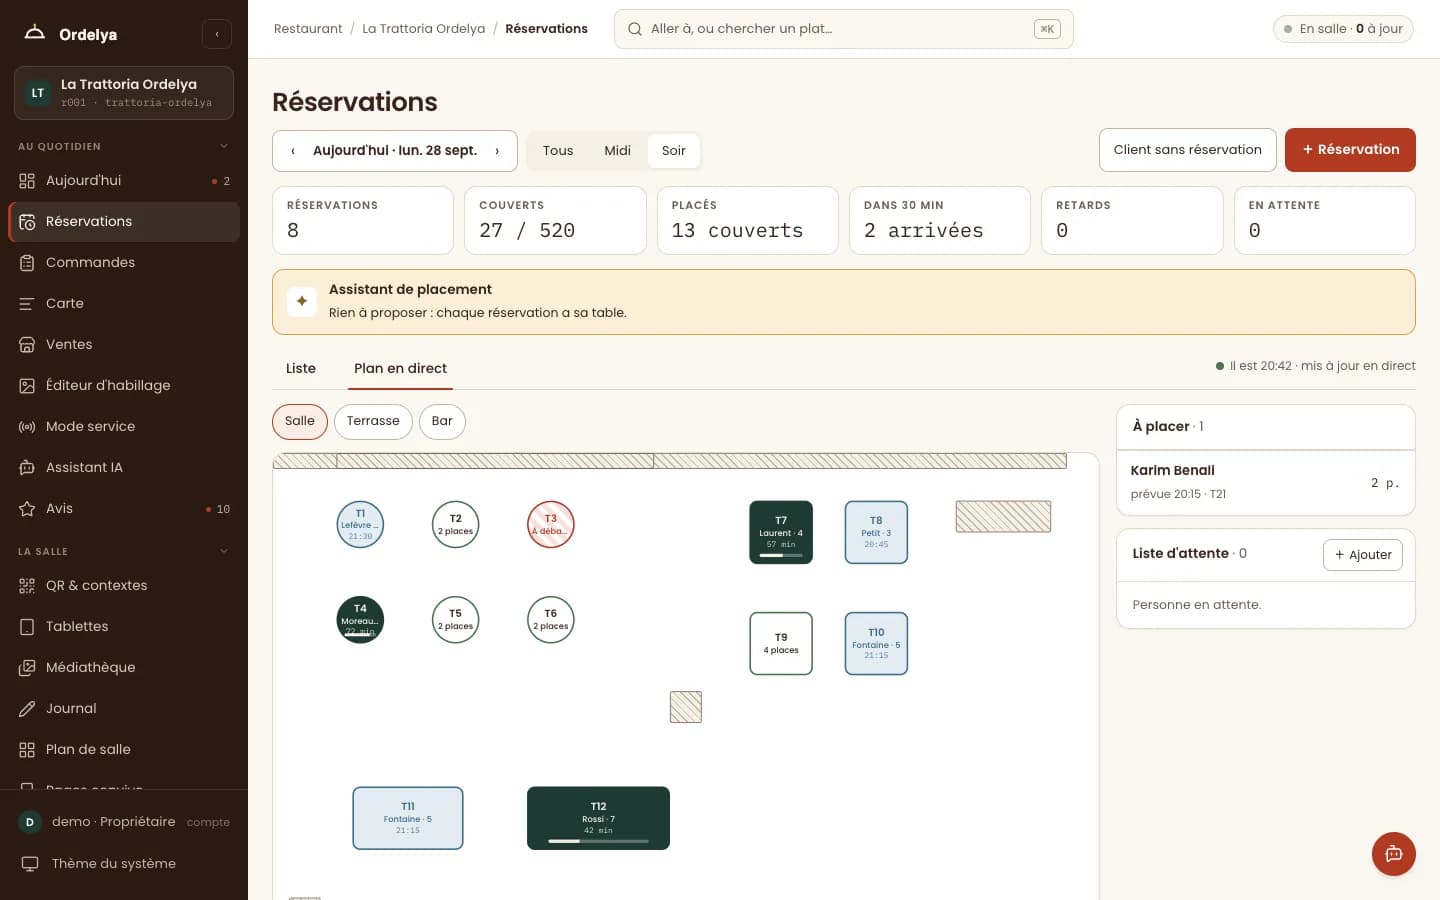Viewport: 1440px width, 900px height.
Task: Open the Commandes clipboard icon
Action: (x=27, y=263)
